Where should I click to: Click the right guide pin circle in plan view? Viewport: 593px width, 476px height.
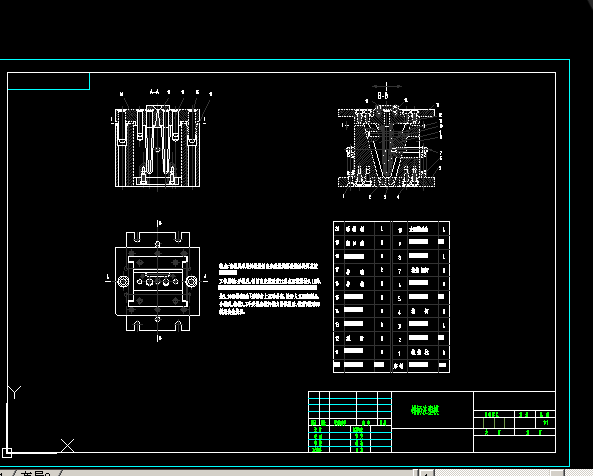(x=191, y=281)
